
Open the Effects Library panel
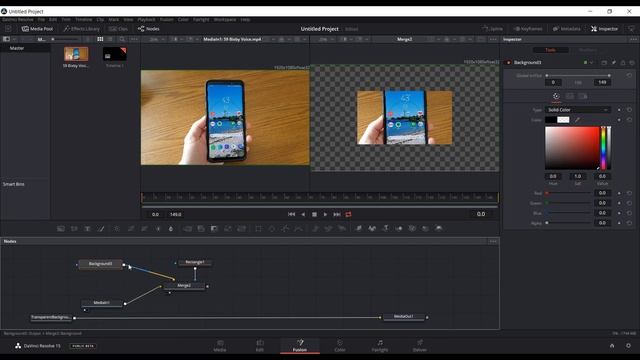(x=82, y=29)
